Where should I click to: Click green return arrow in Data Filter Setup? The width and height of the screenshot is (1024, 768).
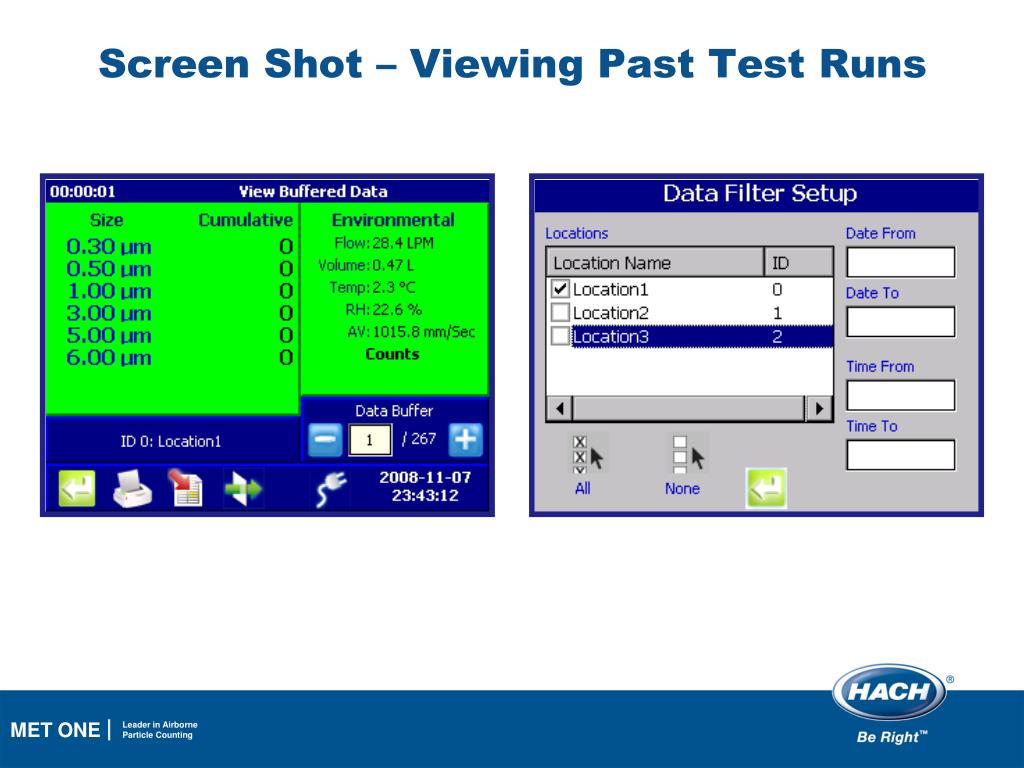click(766, 488)
